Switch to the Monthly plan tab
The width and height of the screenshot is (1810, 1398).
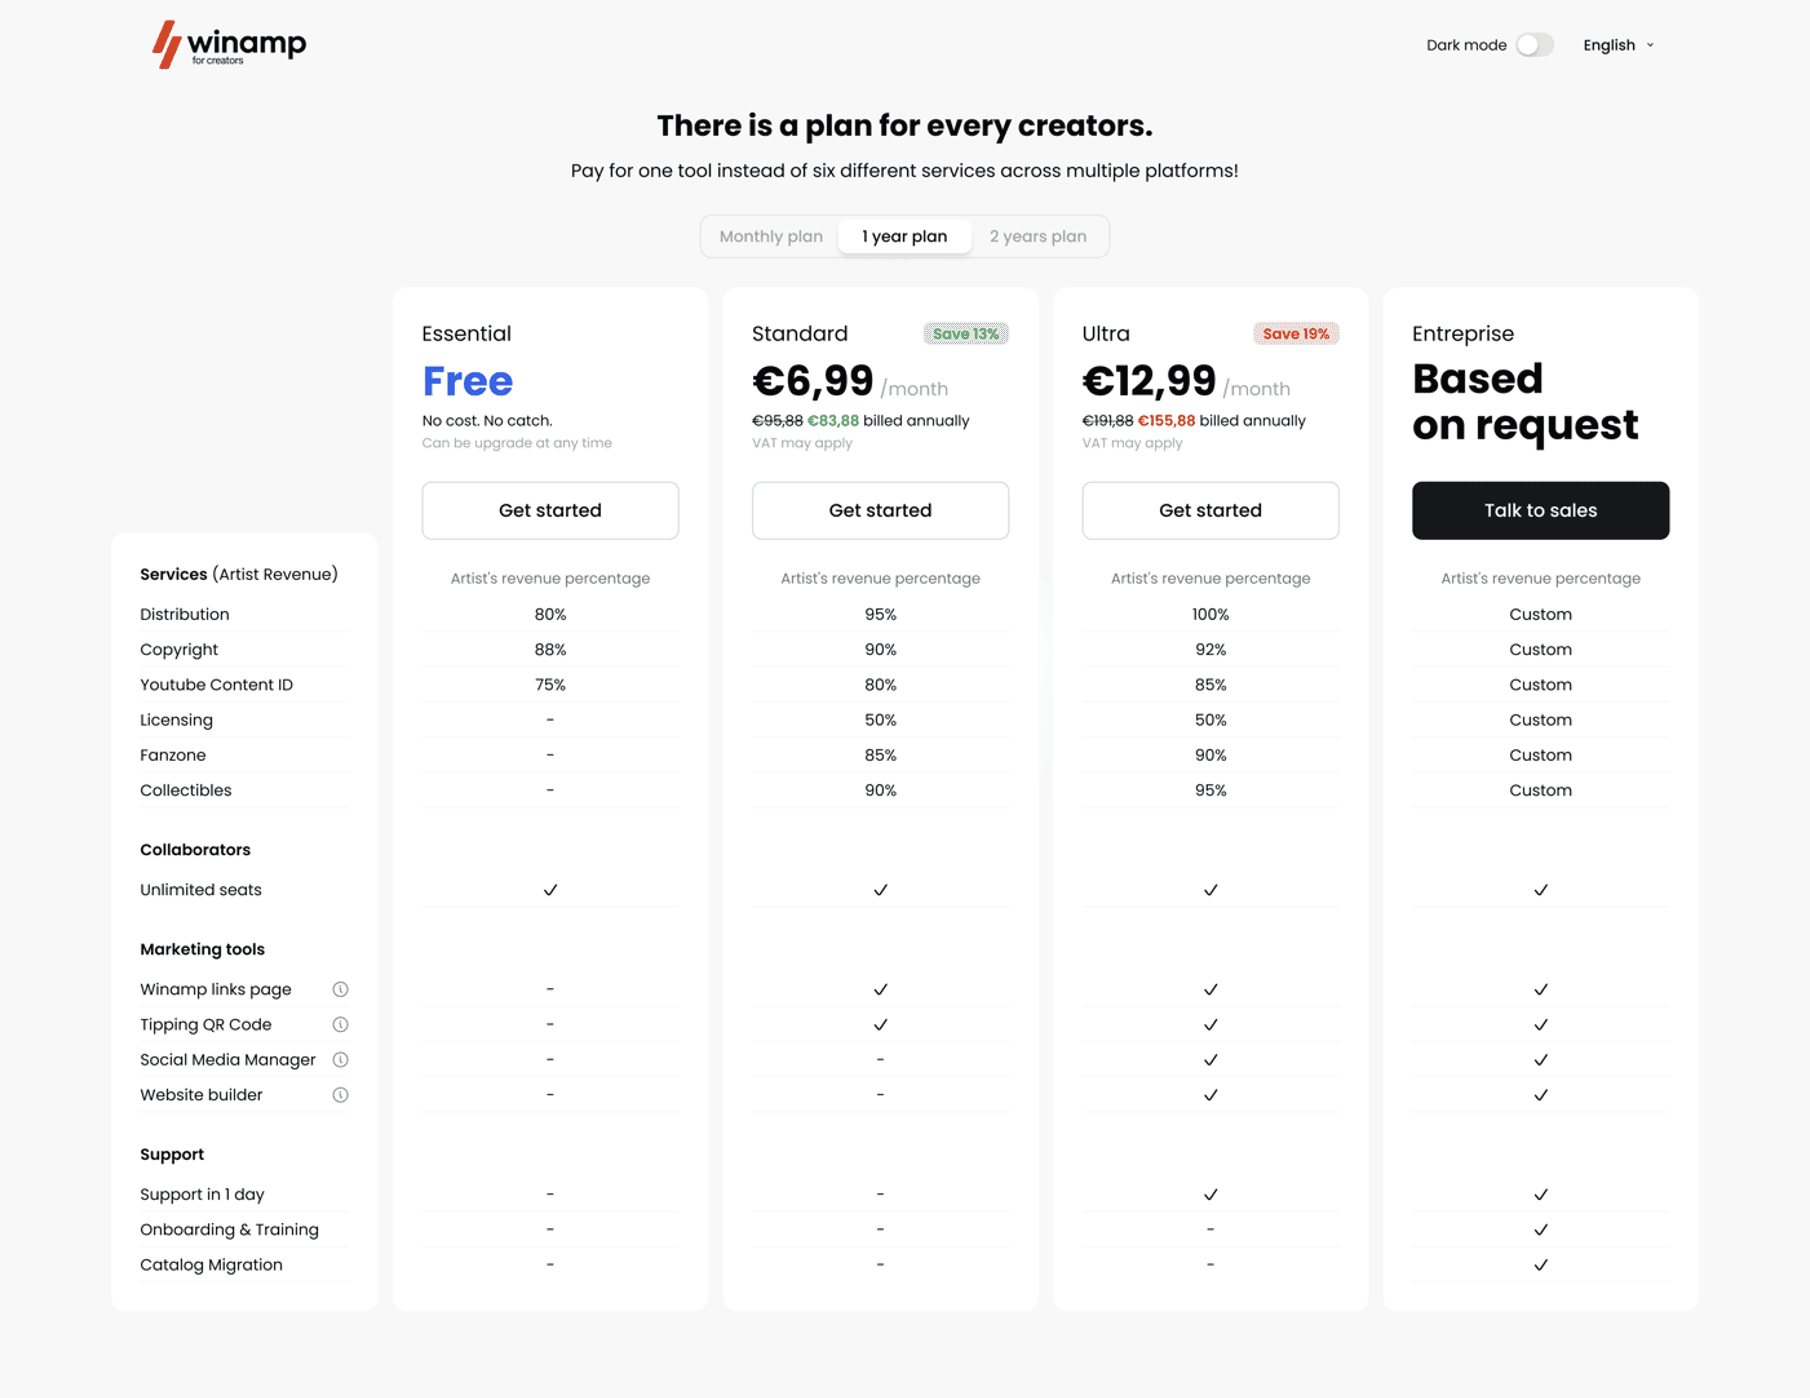click(x=771, y=237)
